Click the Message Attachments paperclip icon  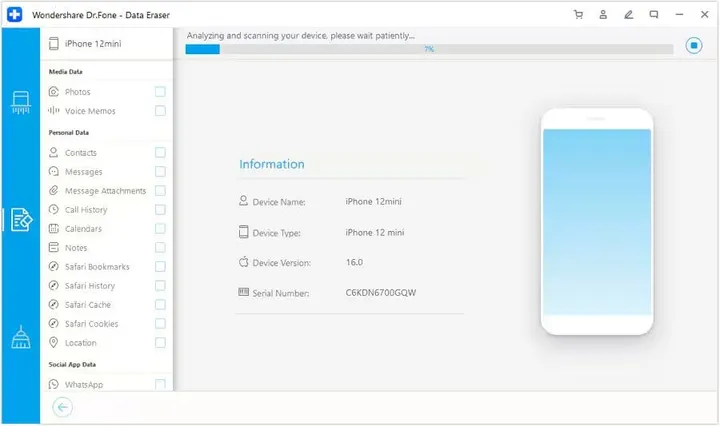(54, 191)
